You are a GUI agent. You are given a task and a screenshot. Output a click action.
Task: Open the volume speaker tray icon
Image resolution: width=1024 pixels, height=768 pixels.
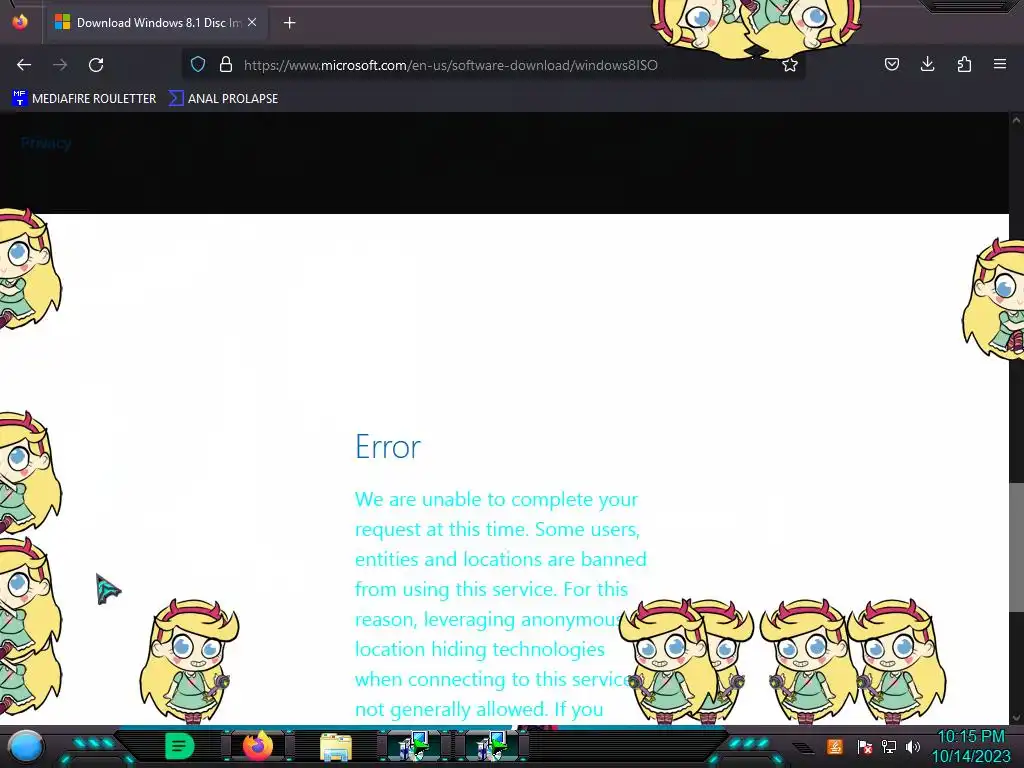(913, 746)
